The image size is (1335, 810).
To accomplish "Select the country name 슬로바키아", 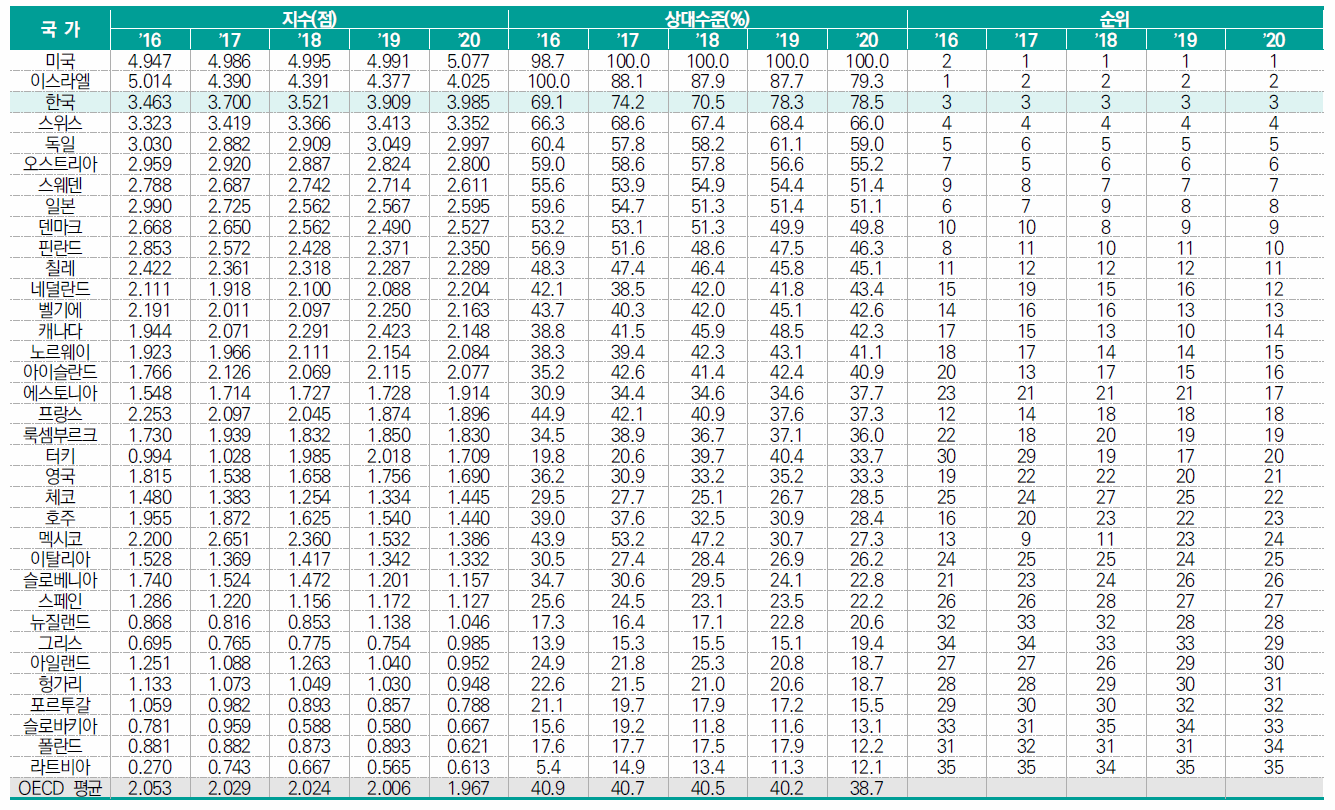I will tap(60, 725).
